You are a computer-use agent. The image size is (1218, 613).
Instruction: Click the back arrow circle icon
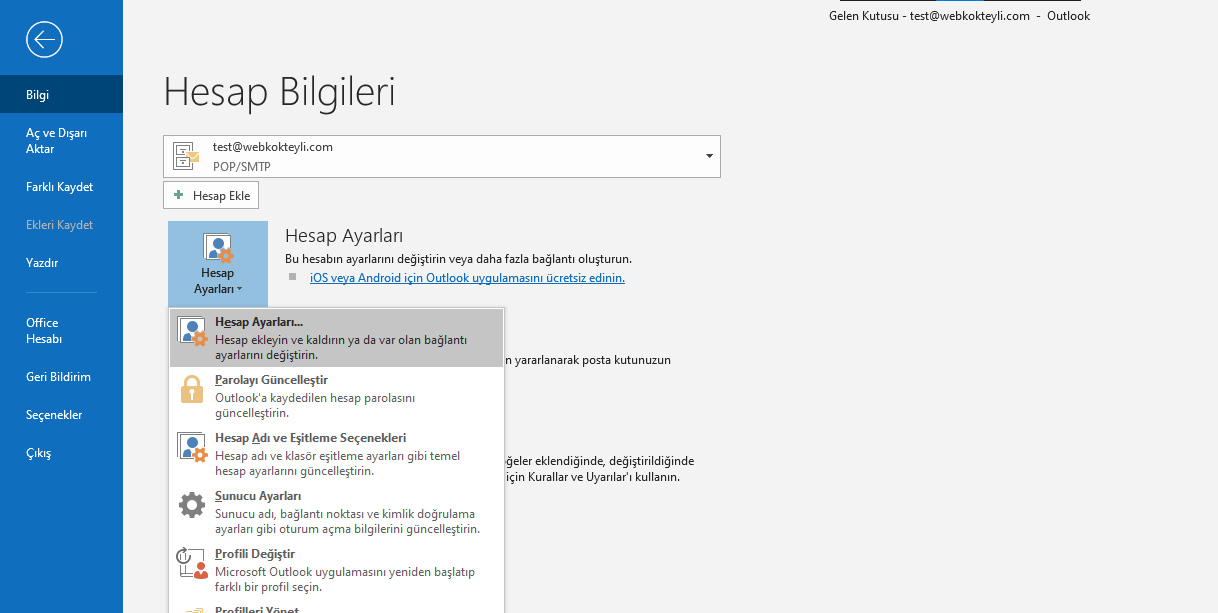pos(45,39)
